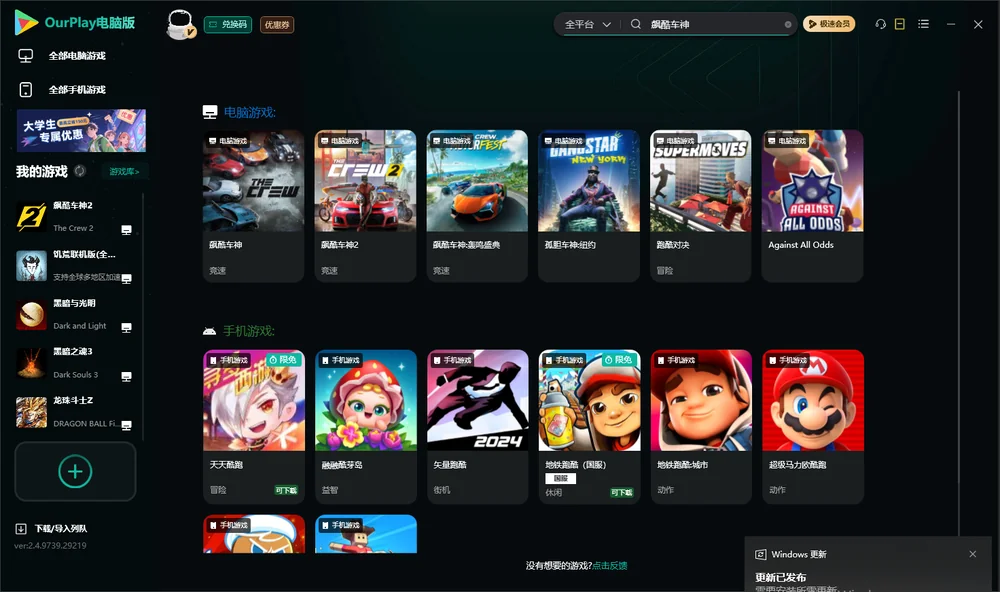1000x592 pixels.
Task: Clear the search text with the x icon
Action: pyautogui.click(x=788, y=24)
